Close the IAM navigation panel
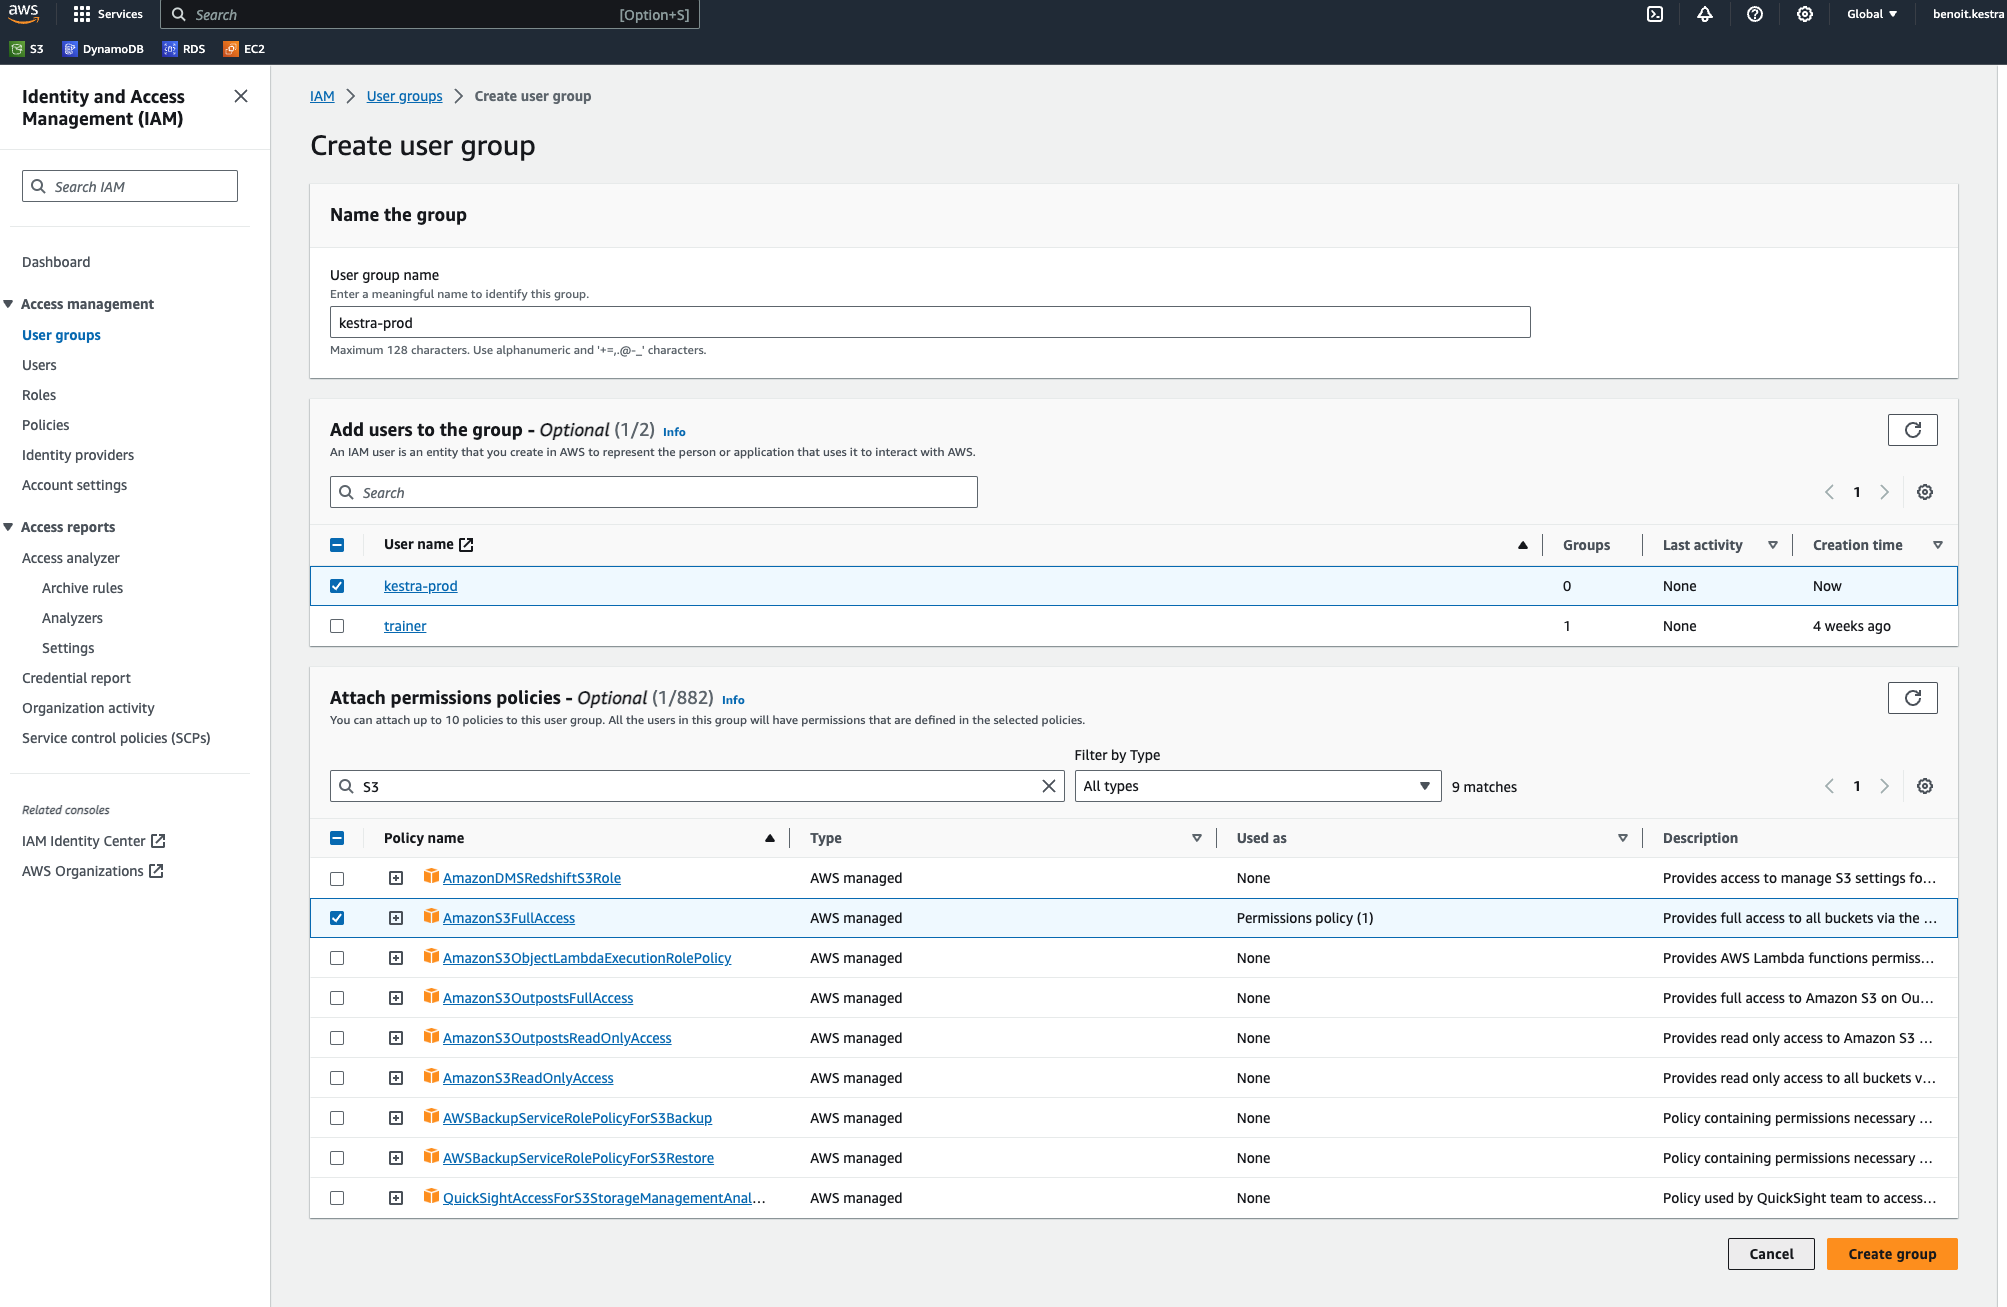The width and height of the screenshot is (2007, 1307). (x=241, y=96)
